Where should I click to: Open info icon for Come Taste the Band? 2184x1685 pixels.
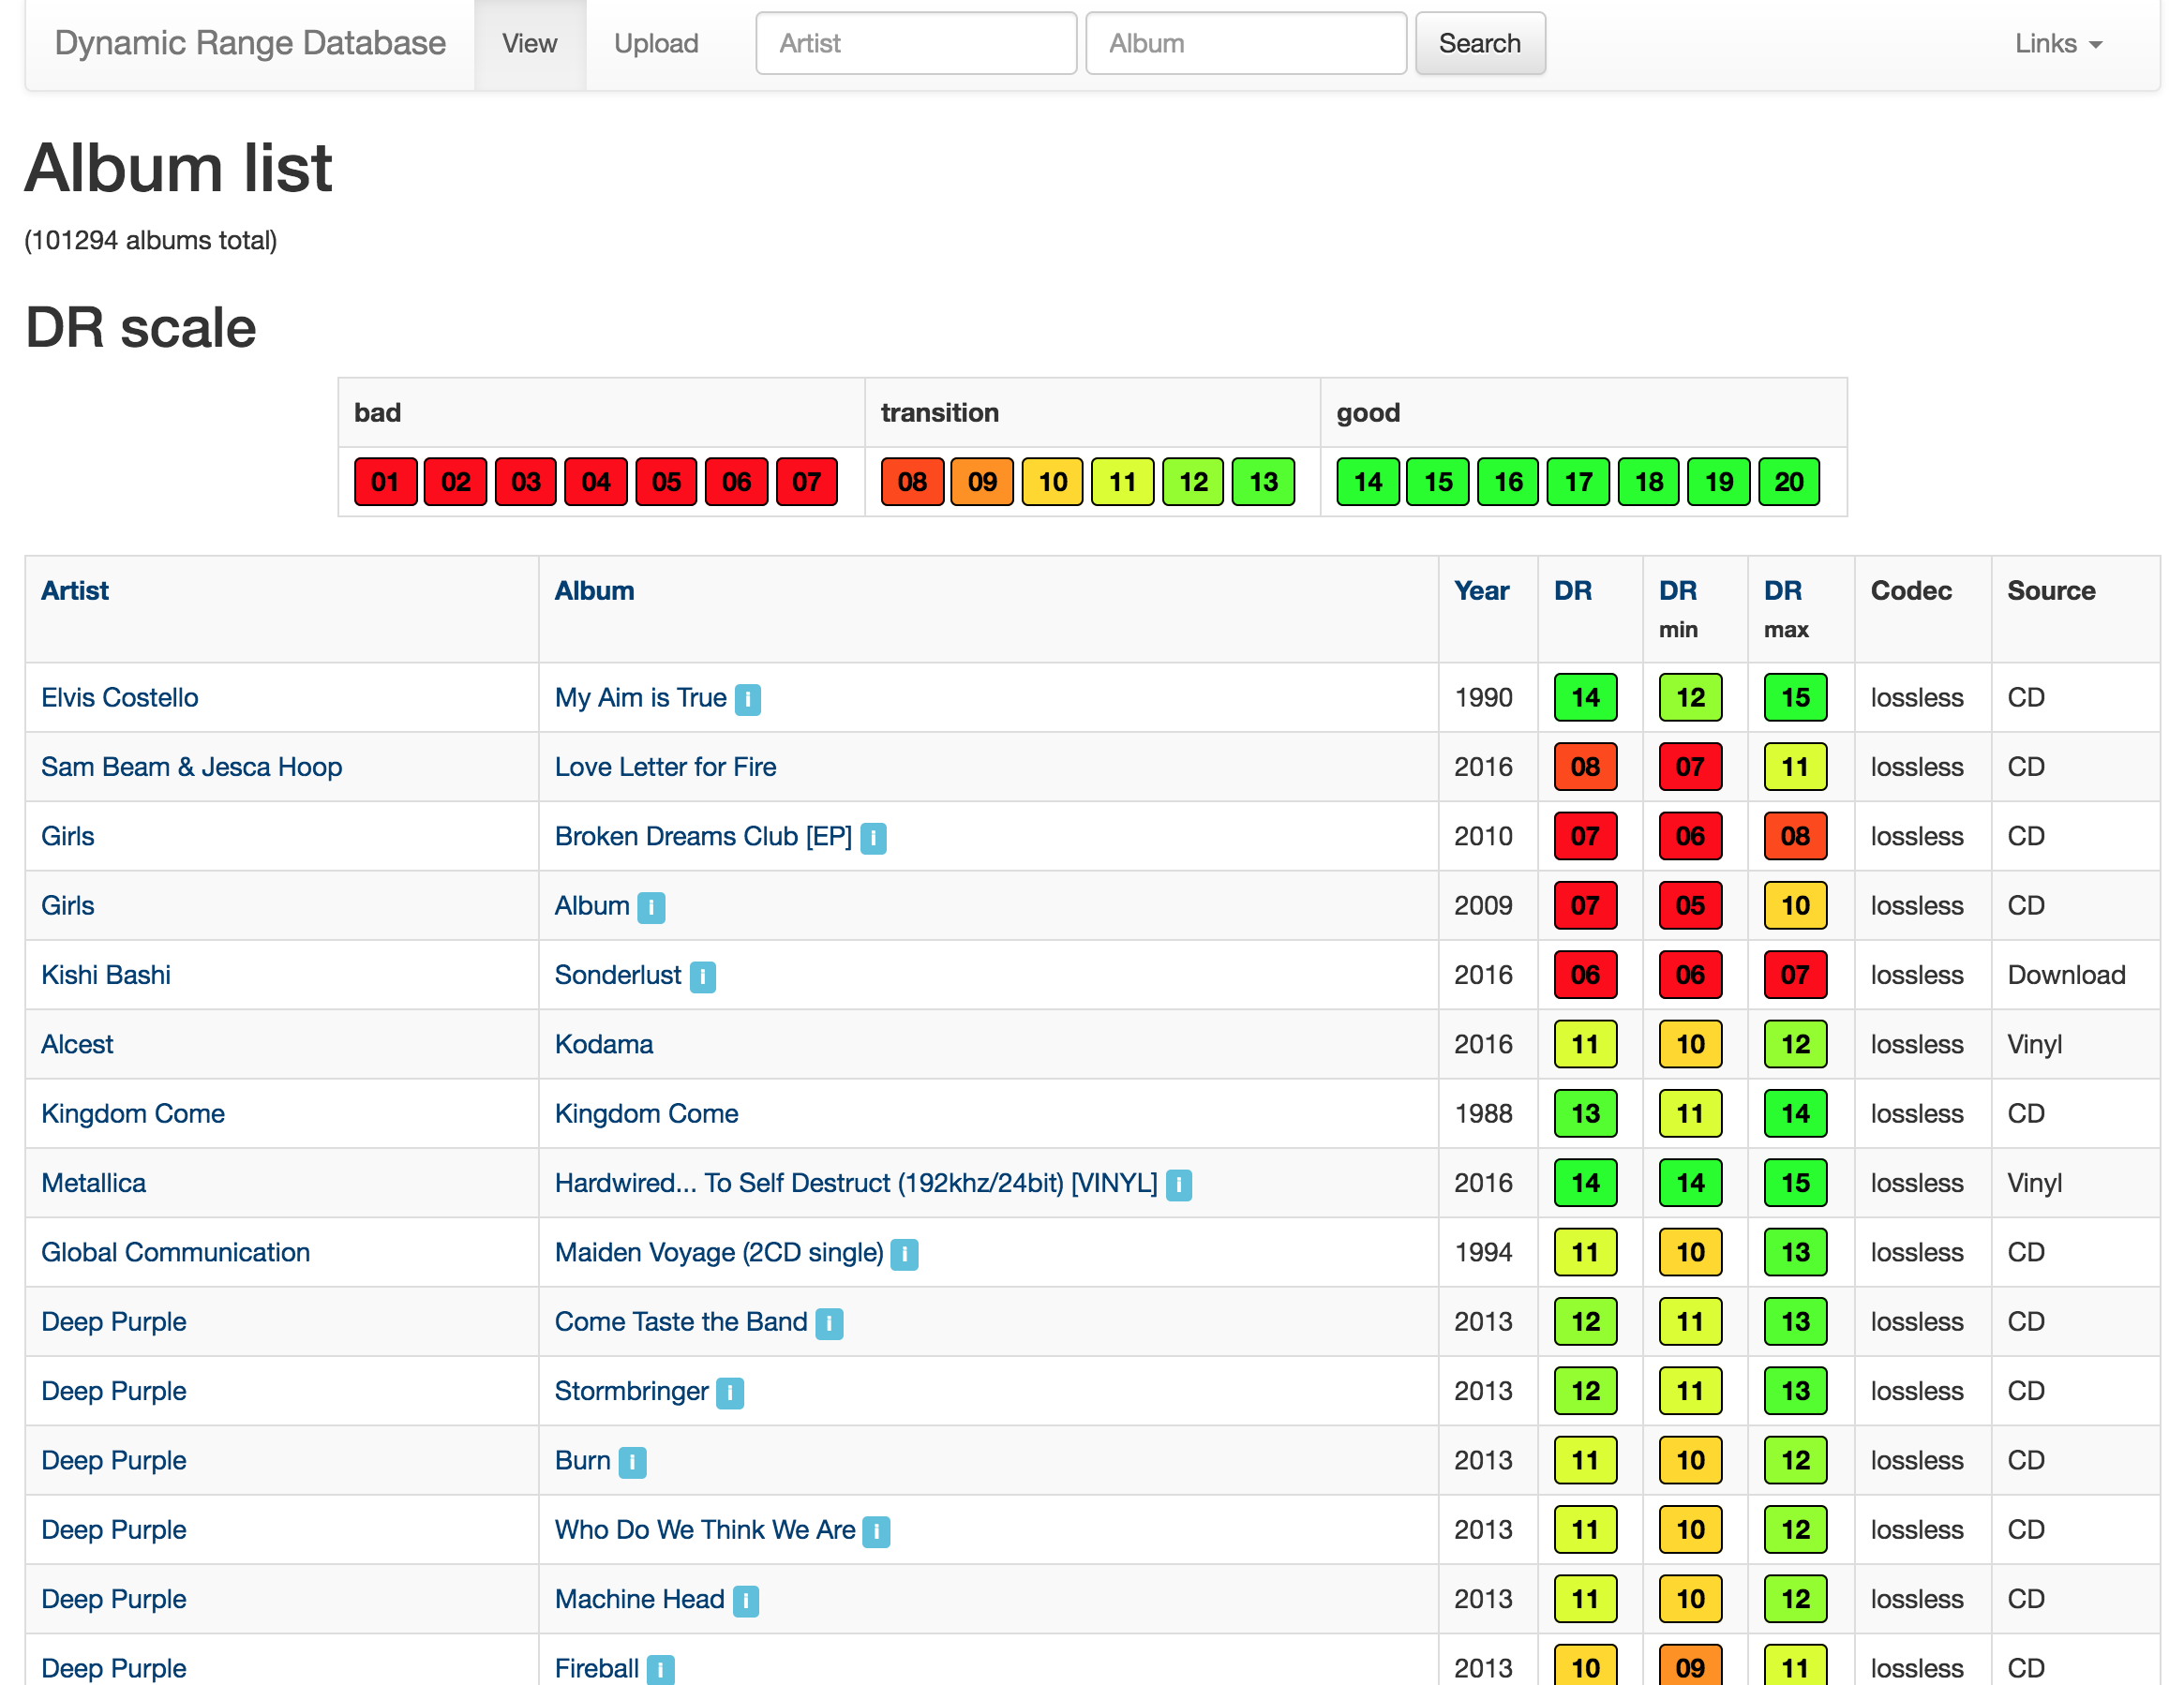click(829, 1323)
